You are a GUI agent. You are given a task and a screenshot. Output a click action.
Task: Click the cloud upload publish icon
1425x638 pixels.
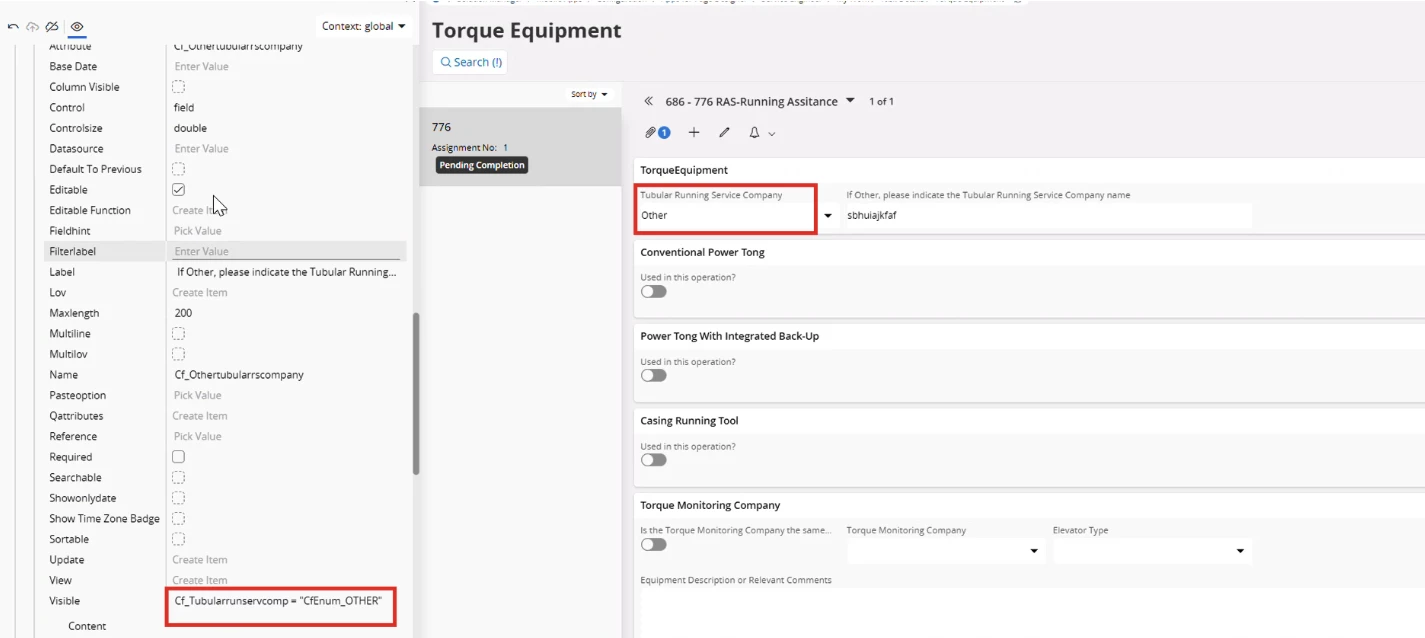click(32, 26)
